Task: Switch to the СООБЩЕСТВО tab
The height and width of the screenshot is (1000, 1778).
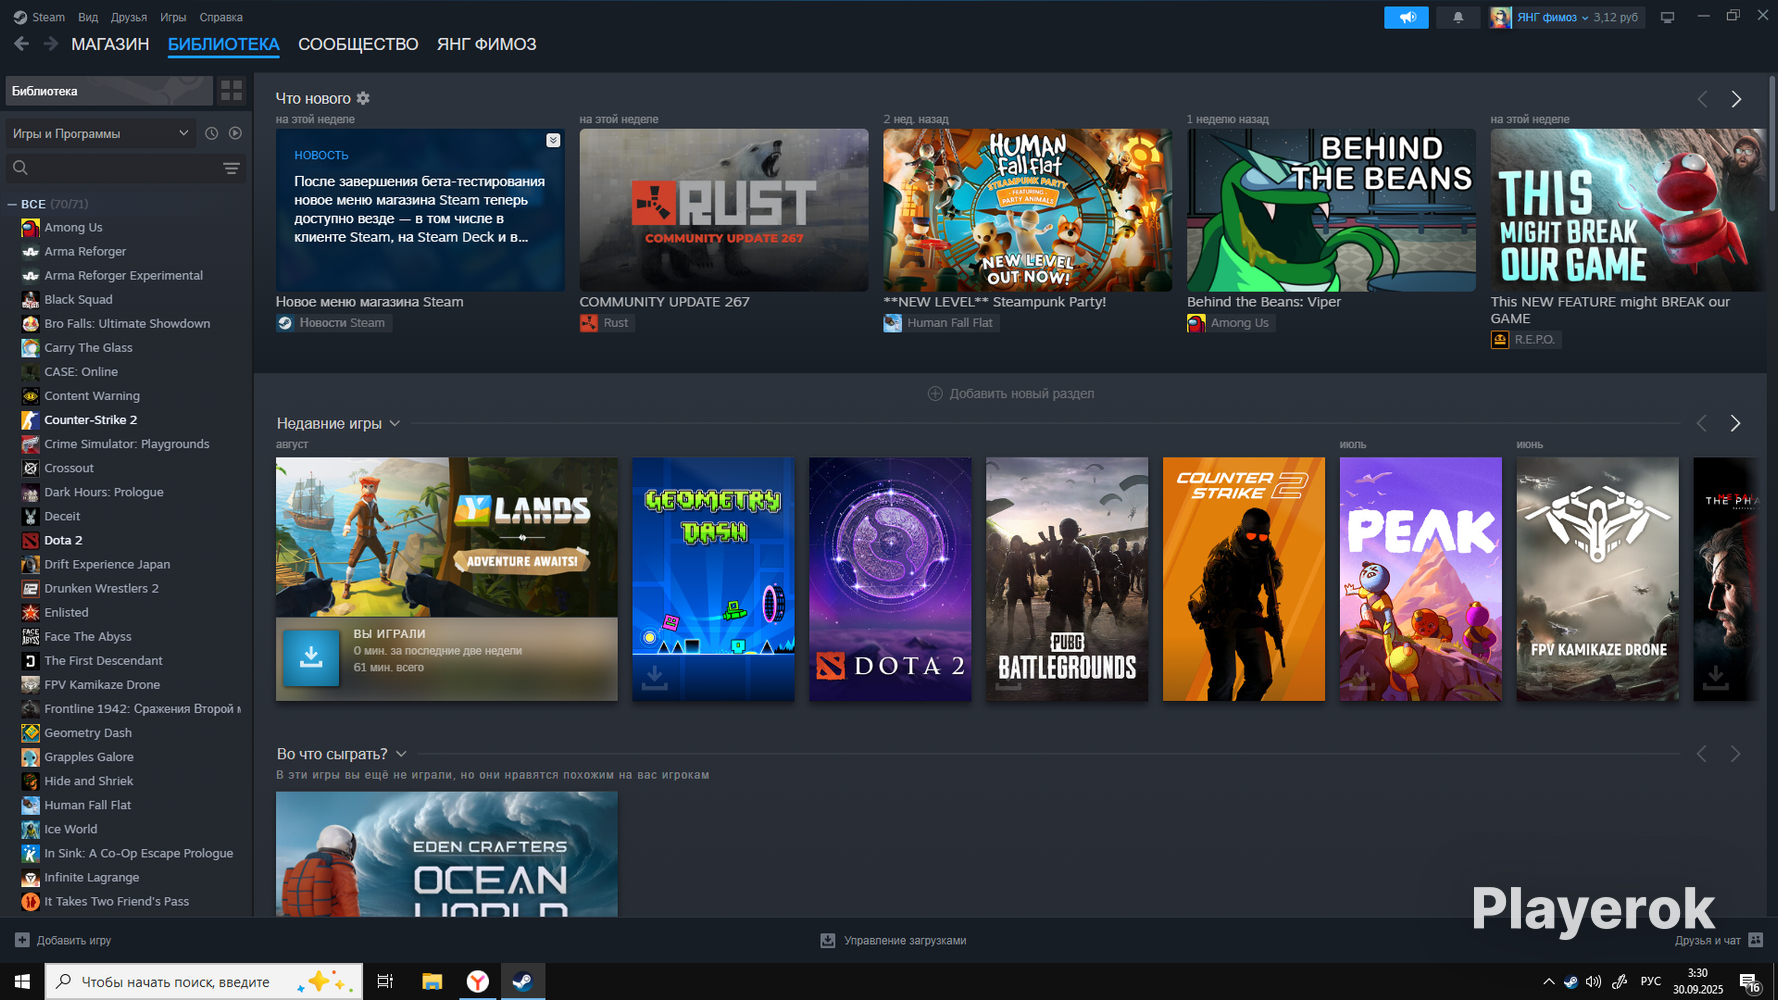Action: point(358,44)
